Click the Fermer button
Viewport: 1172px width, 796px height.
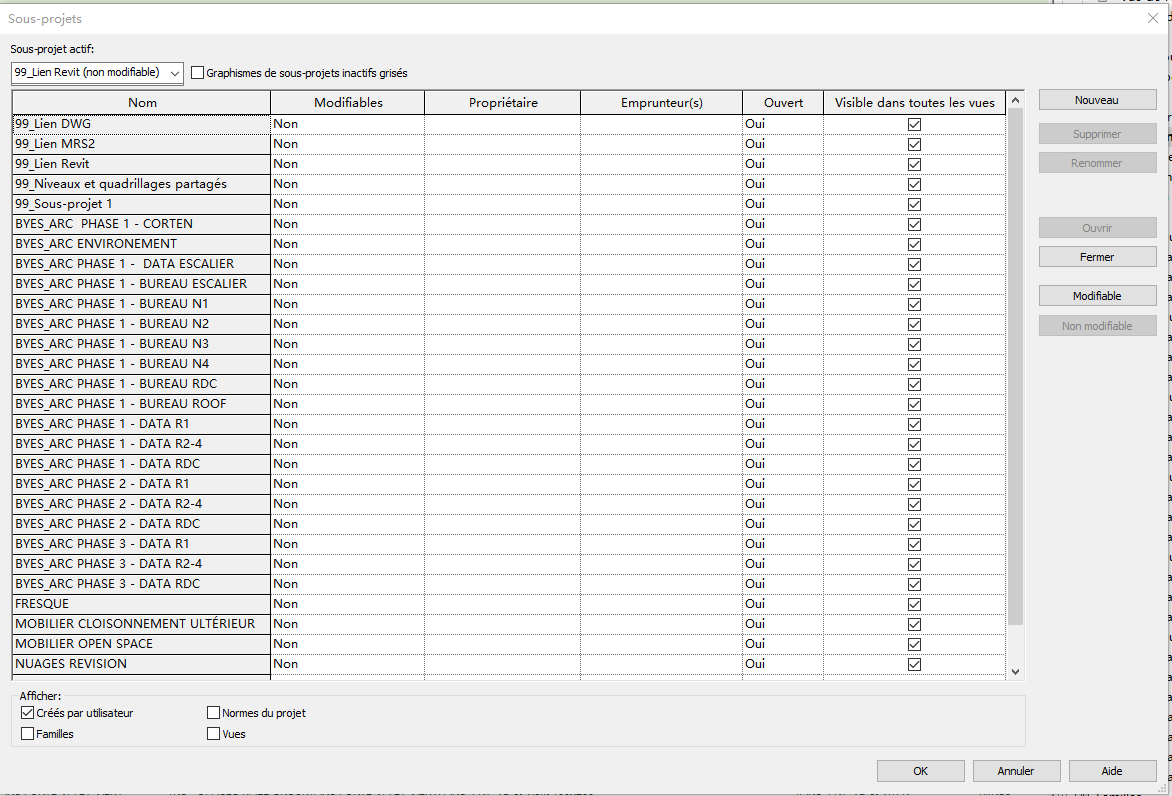click(1097, 257)
